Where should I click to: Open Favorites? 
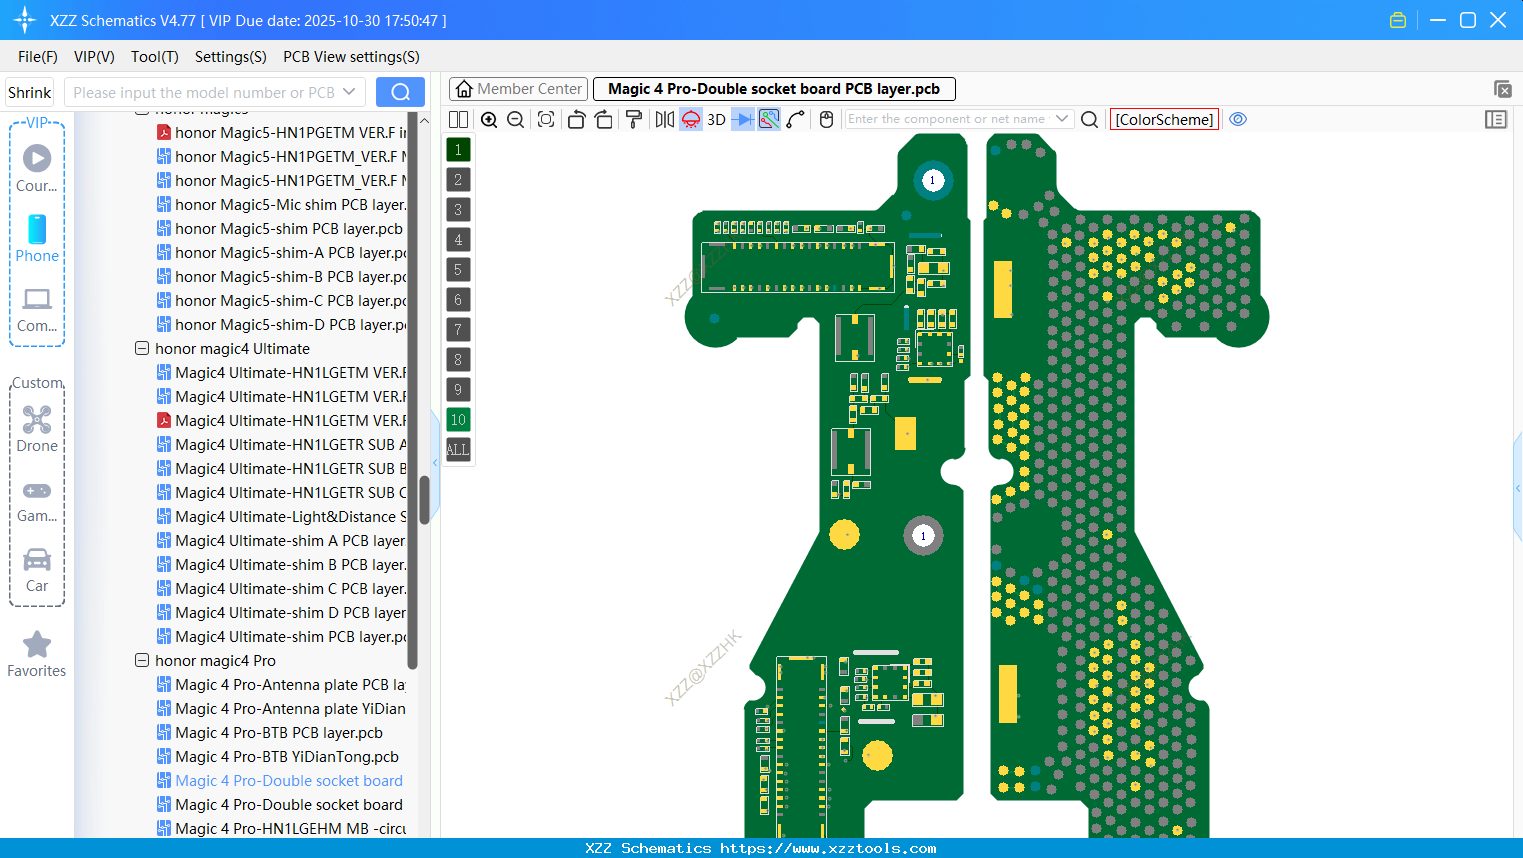coord(37,655)
